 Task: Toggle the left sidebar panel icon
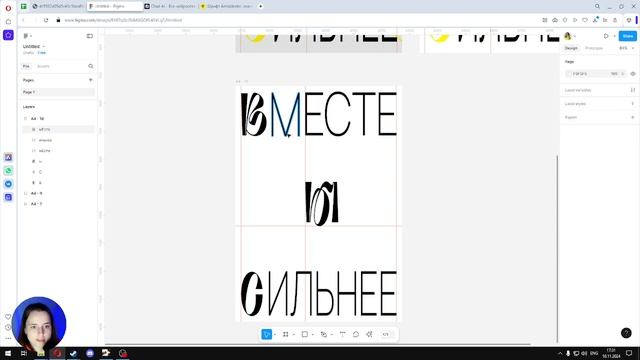pyautogui.click(x=90, y=36)
